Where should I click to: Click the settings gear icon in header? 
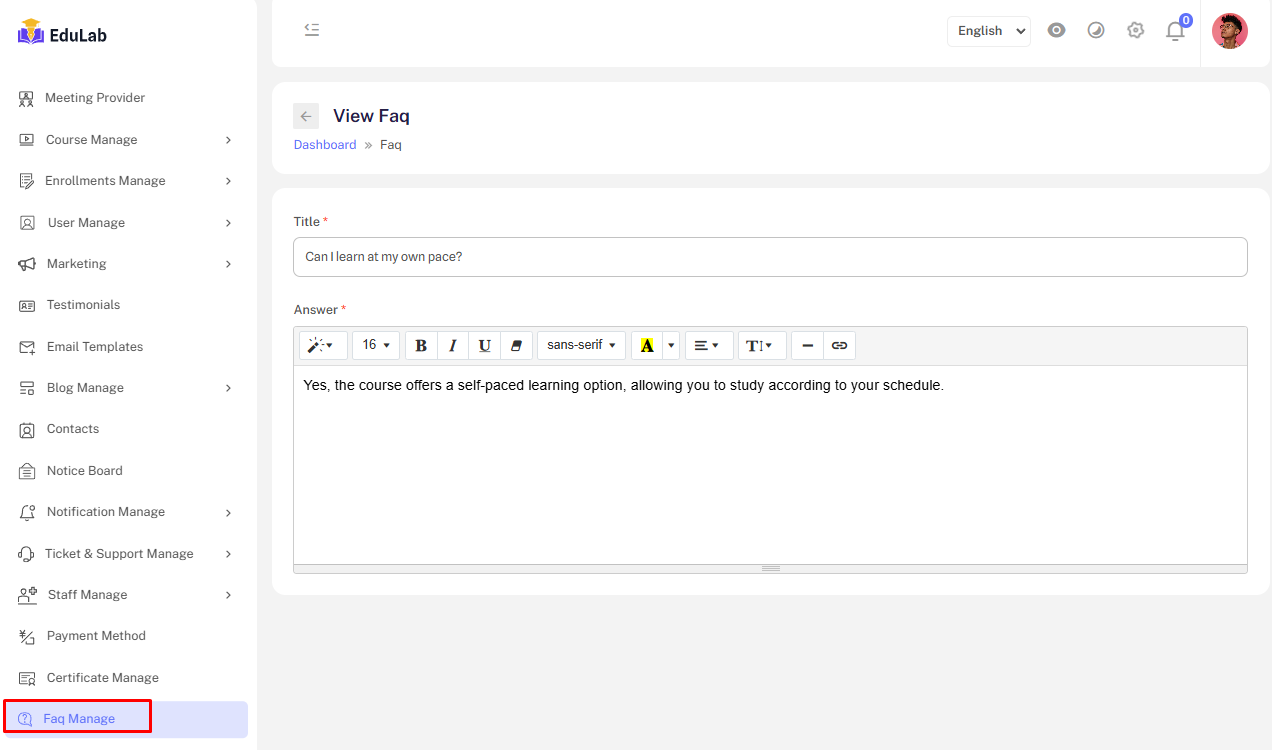[x=1135, y=31]
